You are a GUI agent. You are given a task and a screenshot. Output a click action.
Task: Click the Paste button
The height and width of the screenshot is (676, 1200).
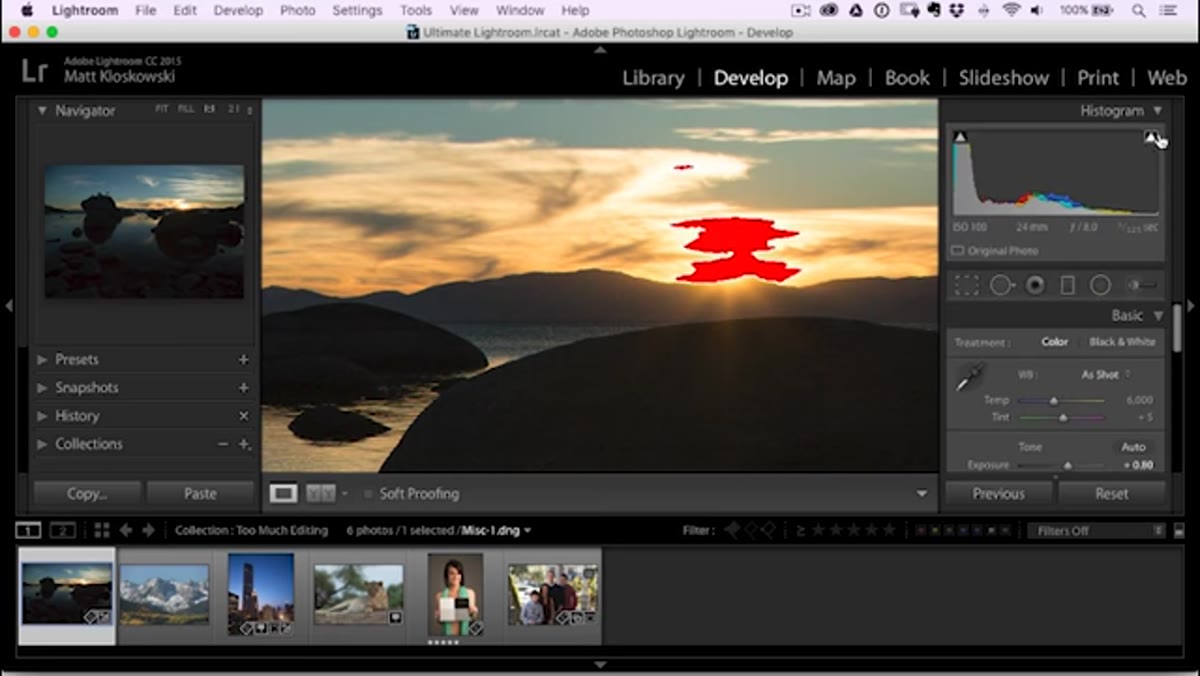point(200,493)
